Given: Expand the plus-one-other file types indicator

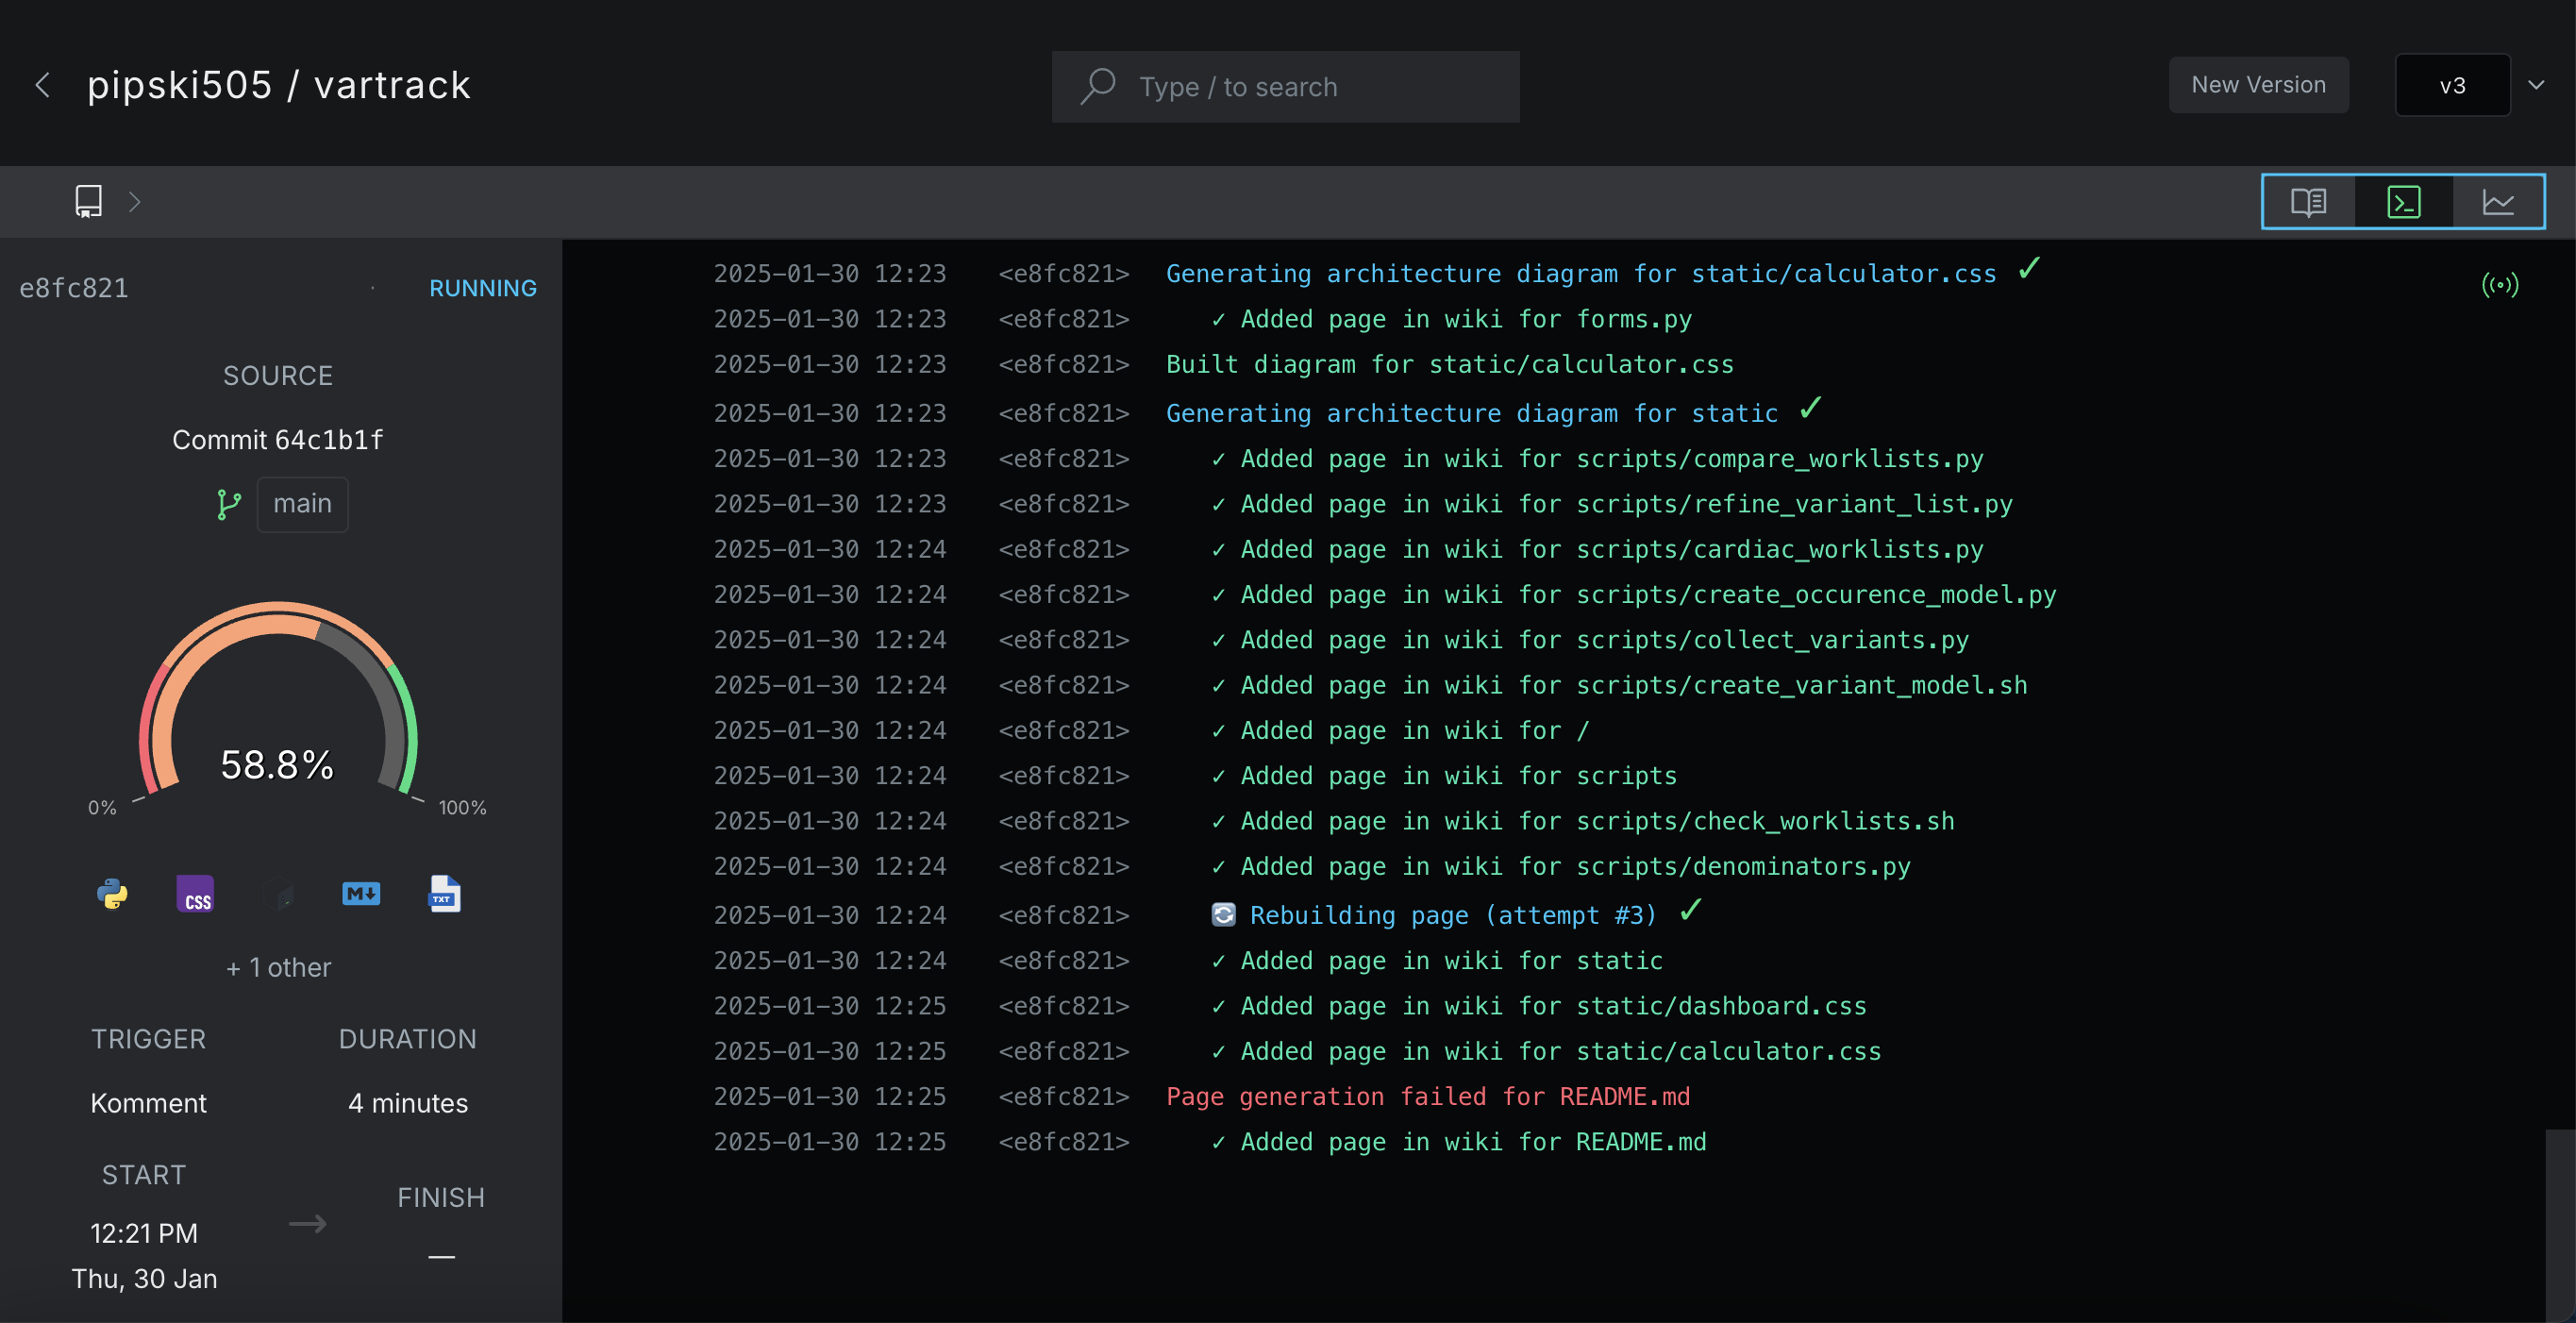Looking at the screenshot, I should point(278,967).
